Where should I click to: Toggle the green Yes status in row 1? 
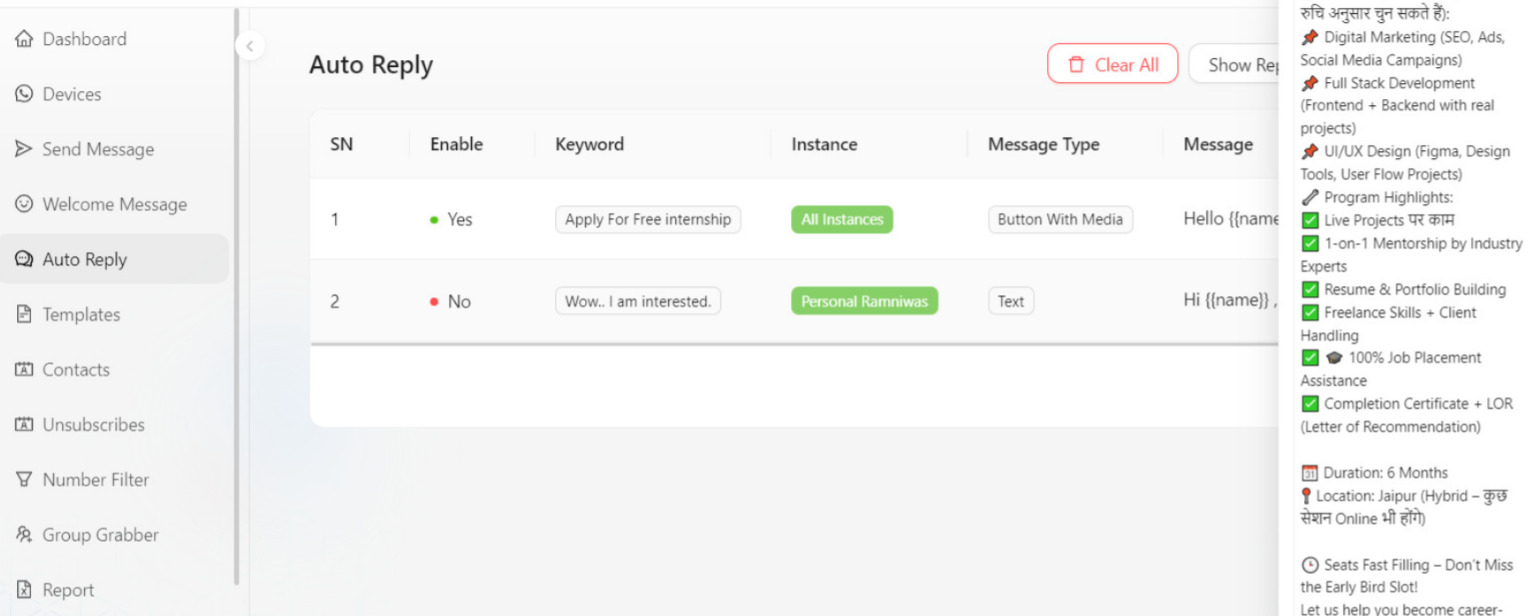click(x=451, y=220)
